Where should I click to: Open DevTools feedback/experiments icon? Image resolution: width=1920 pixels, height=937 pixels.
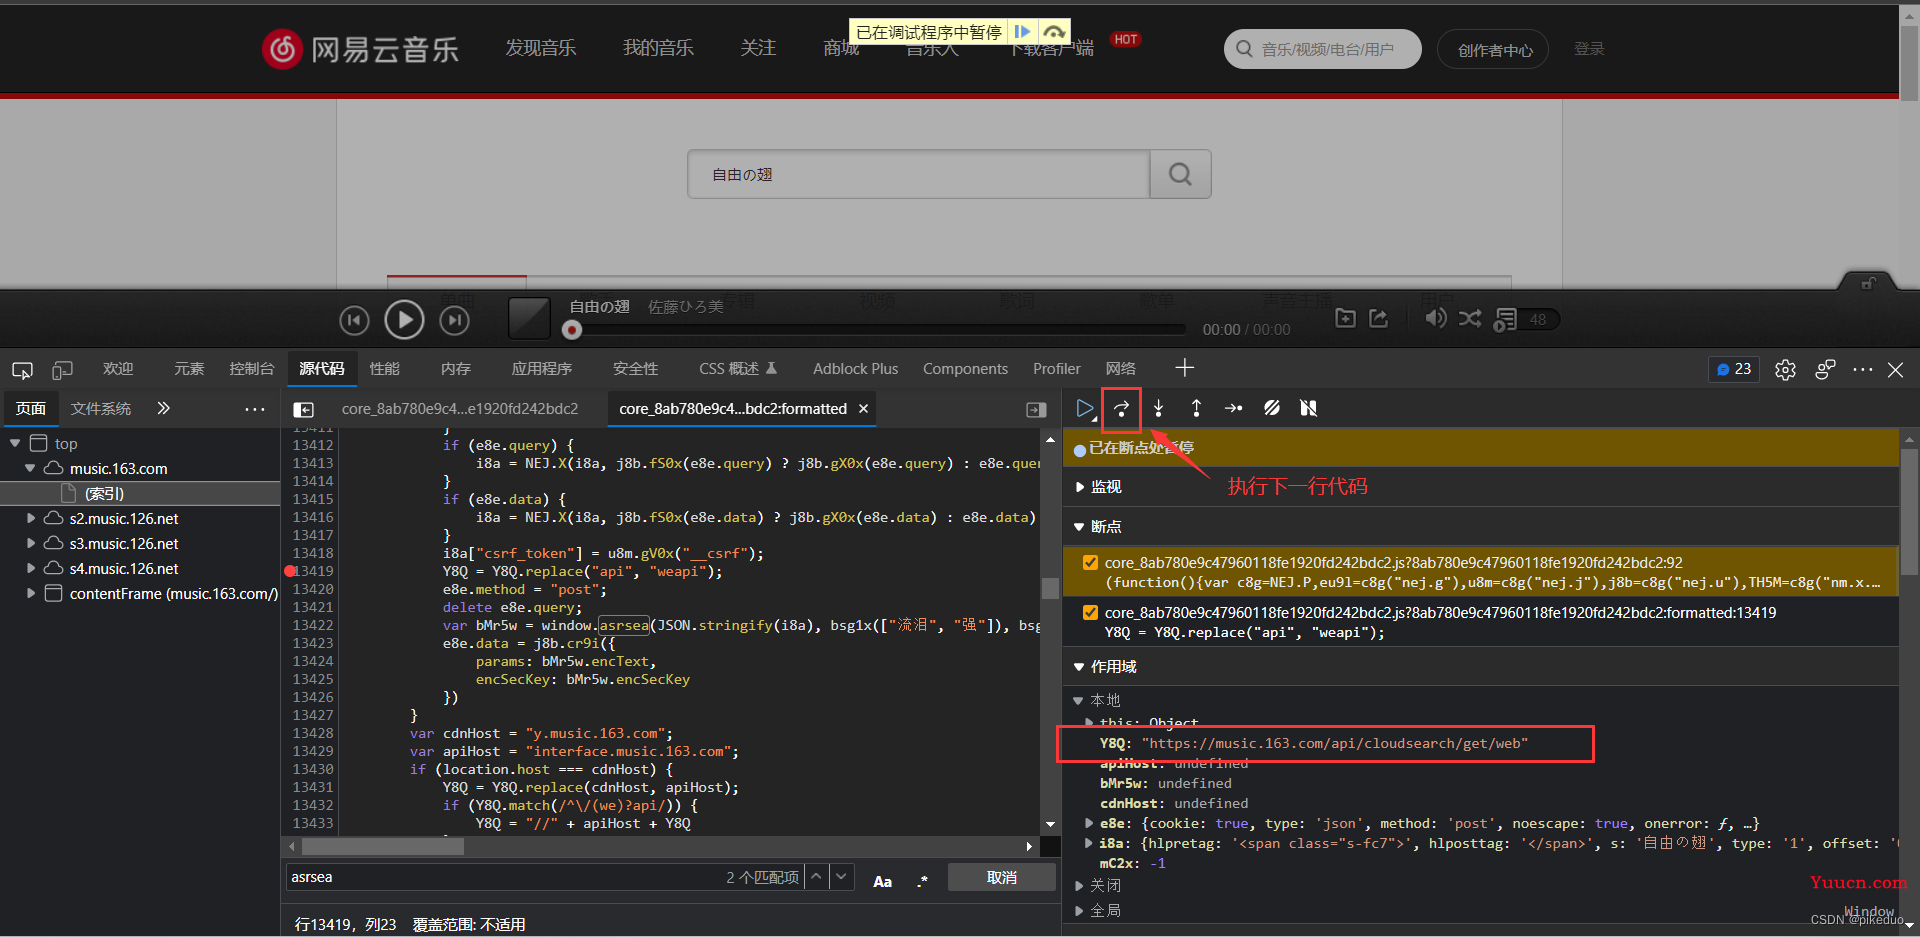pos(1825,370)
